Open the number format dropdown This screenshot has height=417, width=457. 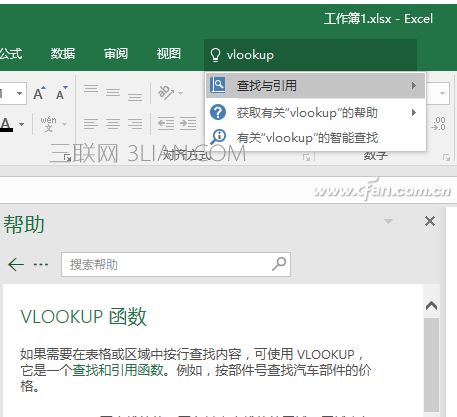coord(442,93)
